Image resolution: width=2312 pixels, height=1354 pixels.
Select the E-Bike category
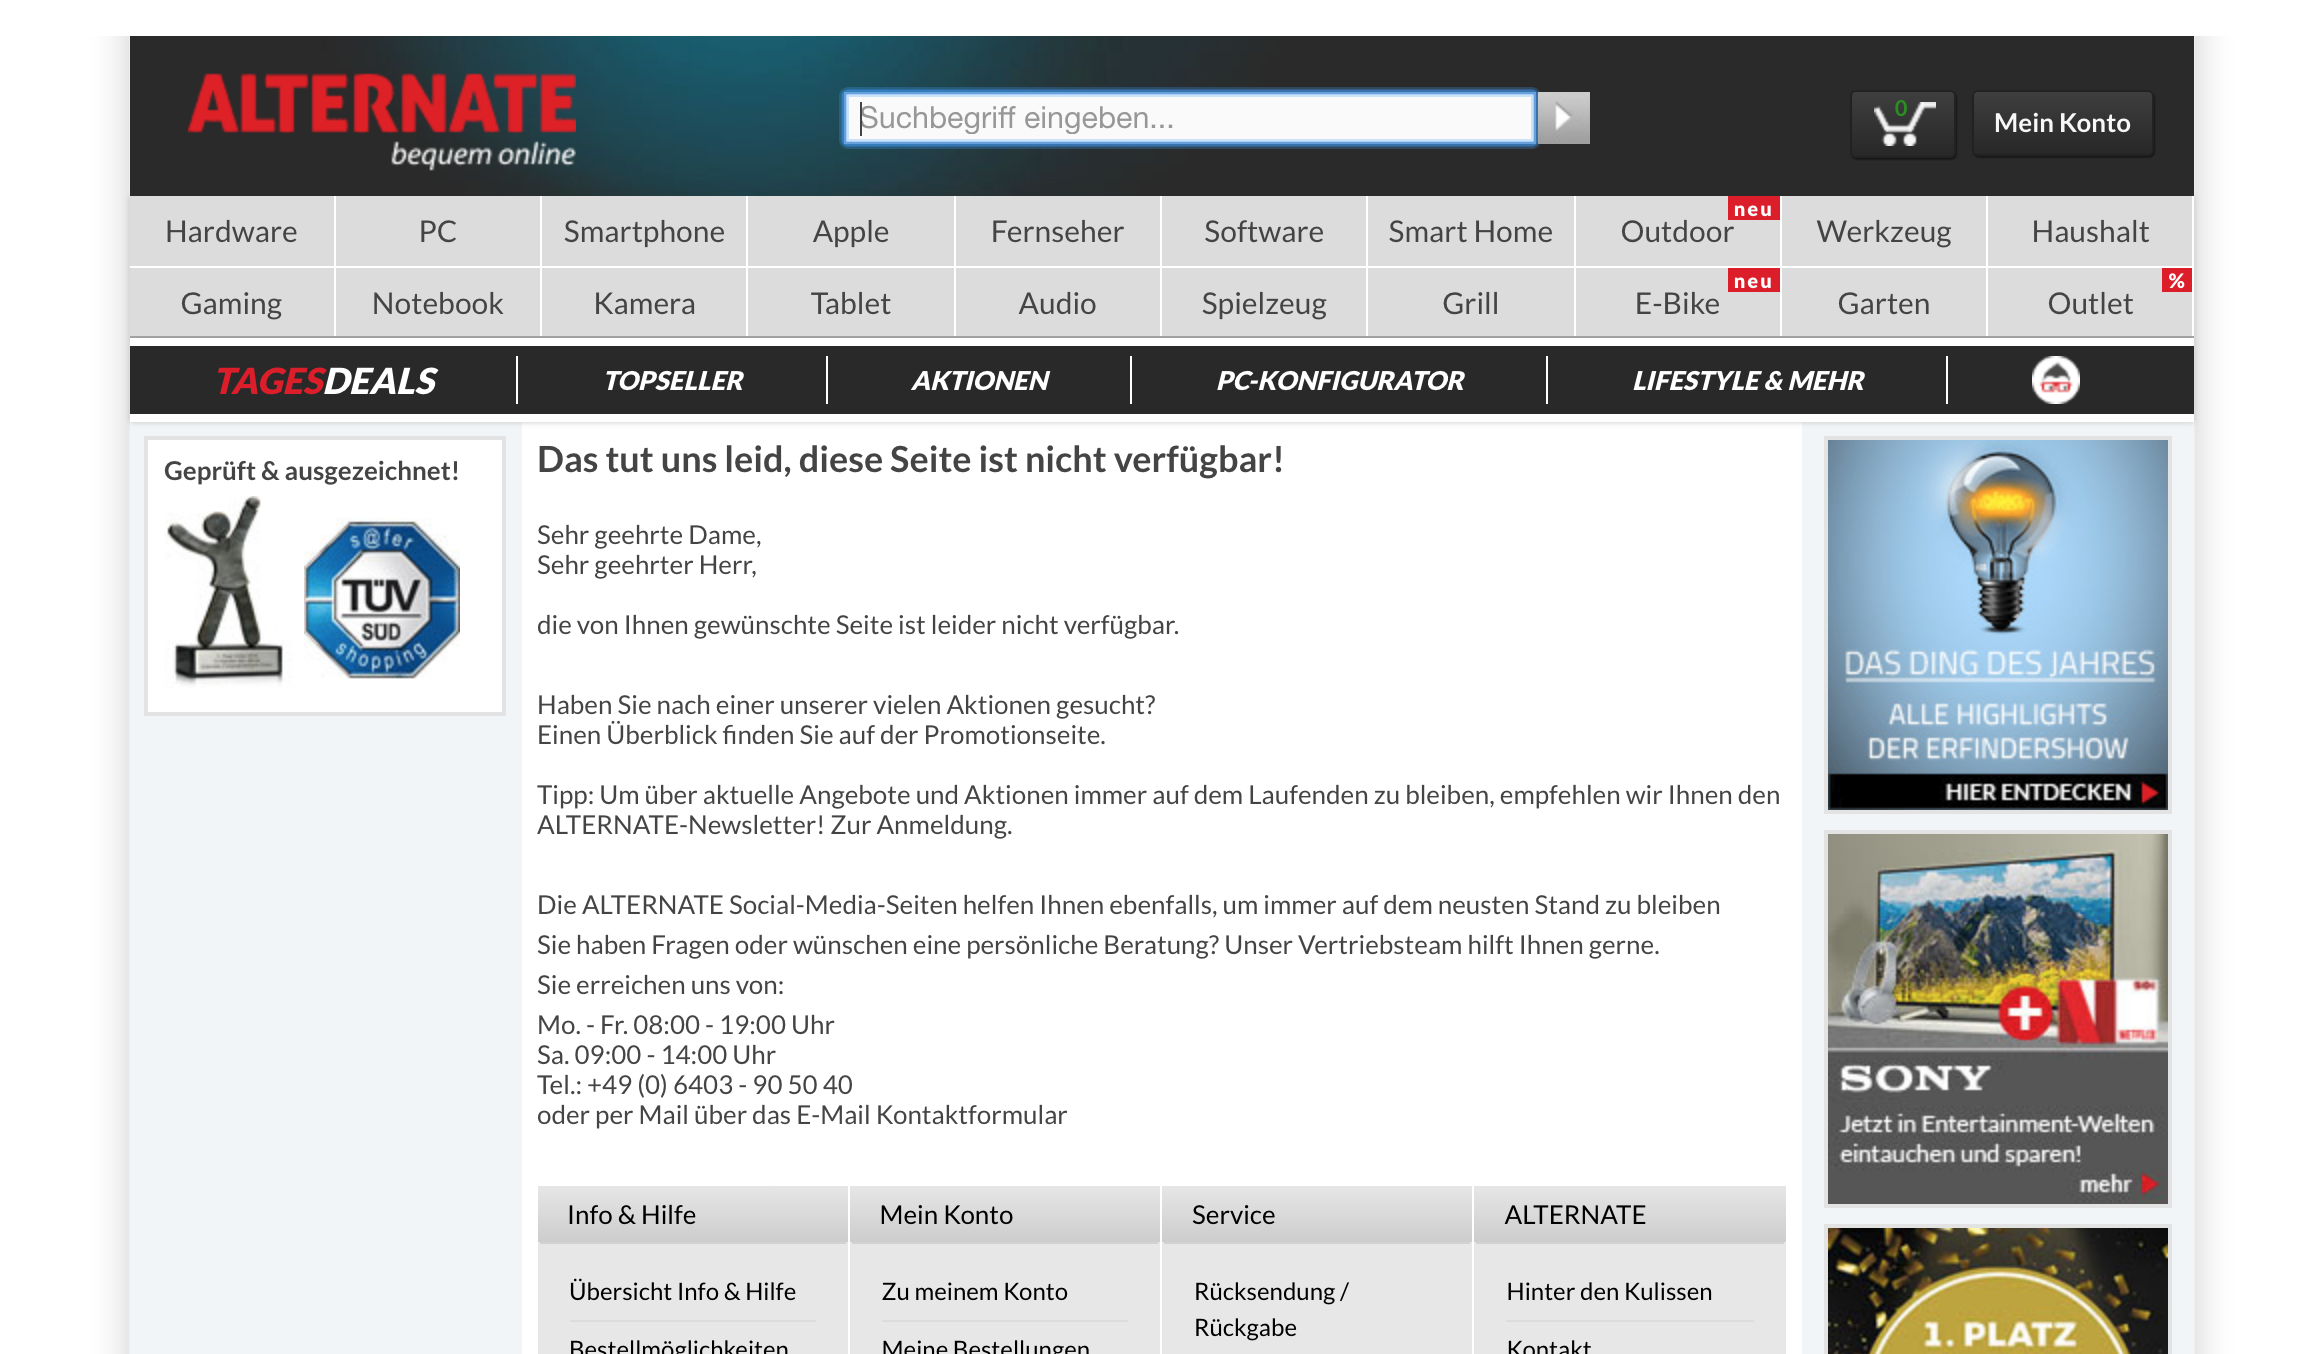[x=1676, y=304]
